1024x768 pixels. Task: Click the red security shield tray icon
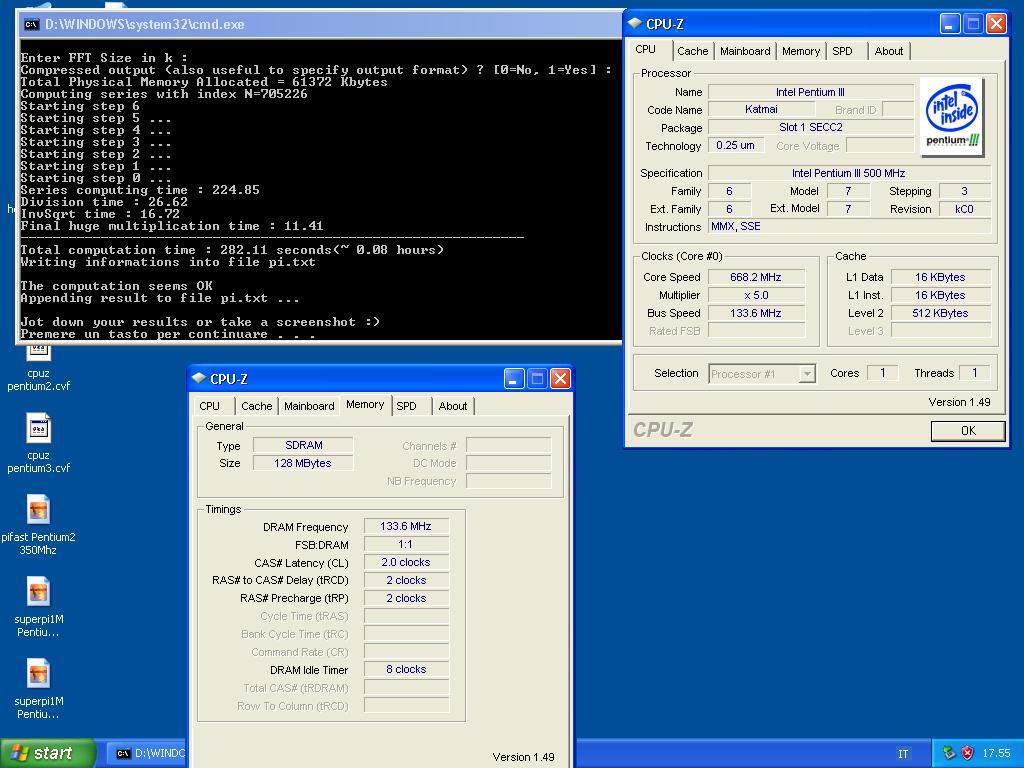click(x=967, y=753)
